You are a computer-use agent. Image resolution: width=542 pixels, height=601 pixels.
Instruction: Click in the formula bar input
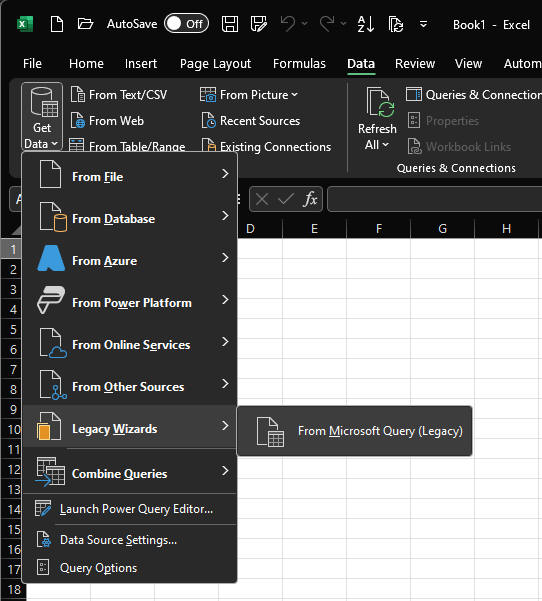[435, 199]
